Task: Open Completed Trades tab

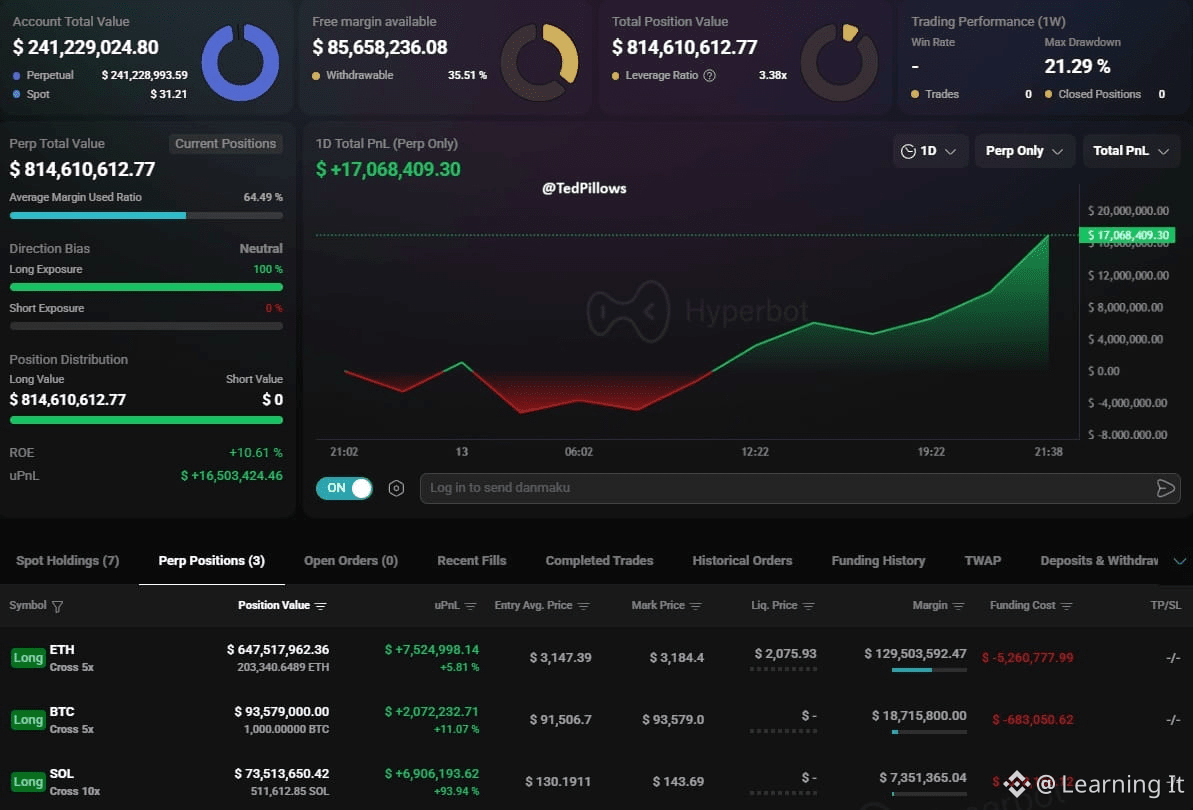Action: pyautogui.click(x=600, y=561)
